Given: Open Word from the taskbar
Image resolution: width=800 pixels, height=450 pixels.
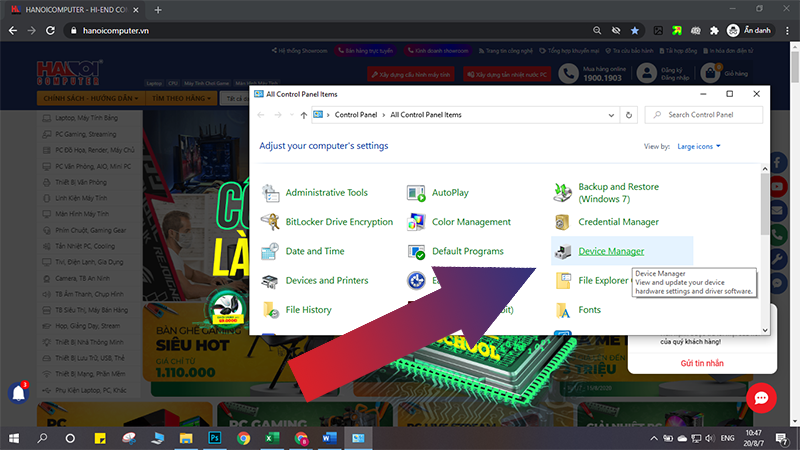Looking at the screenshot, I should tap(330, 438).
